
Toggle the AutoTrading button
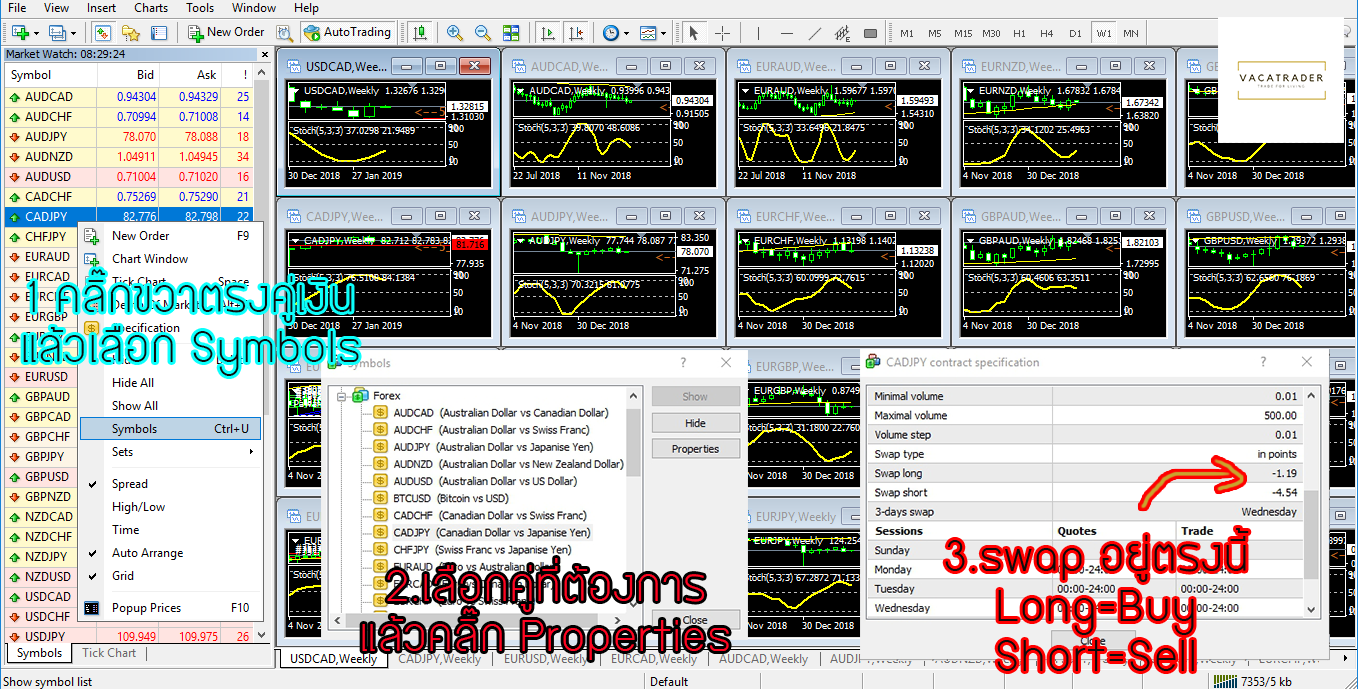pyautogui.click(x=348, y=32)
